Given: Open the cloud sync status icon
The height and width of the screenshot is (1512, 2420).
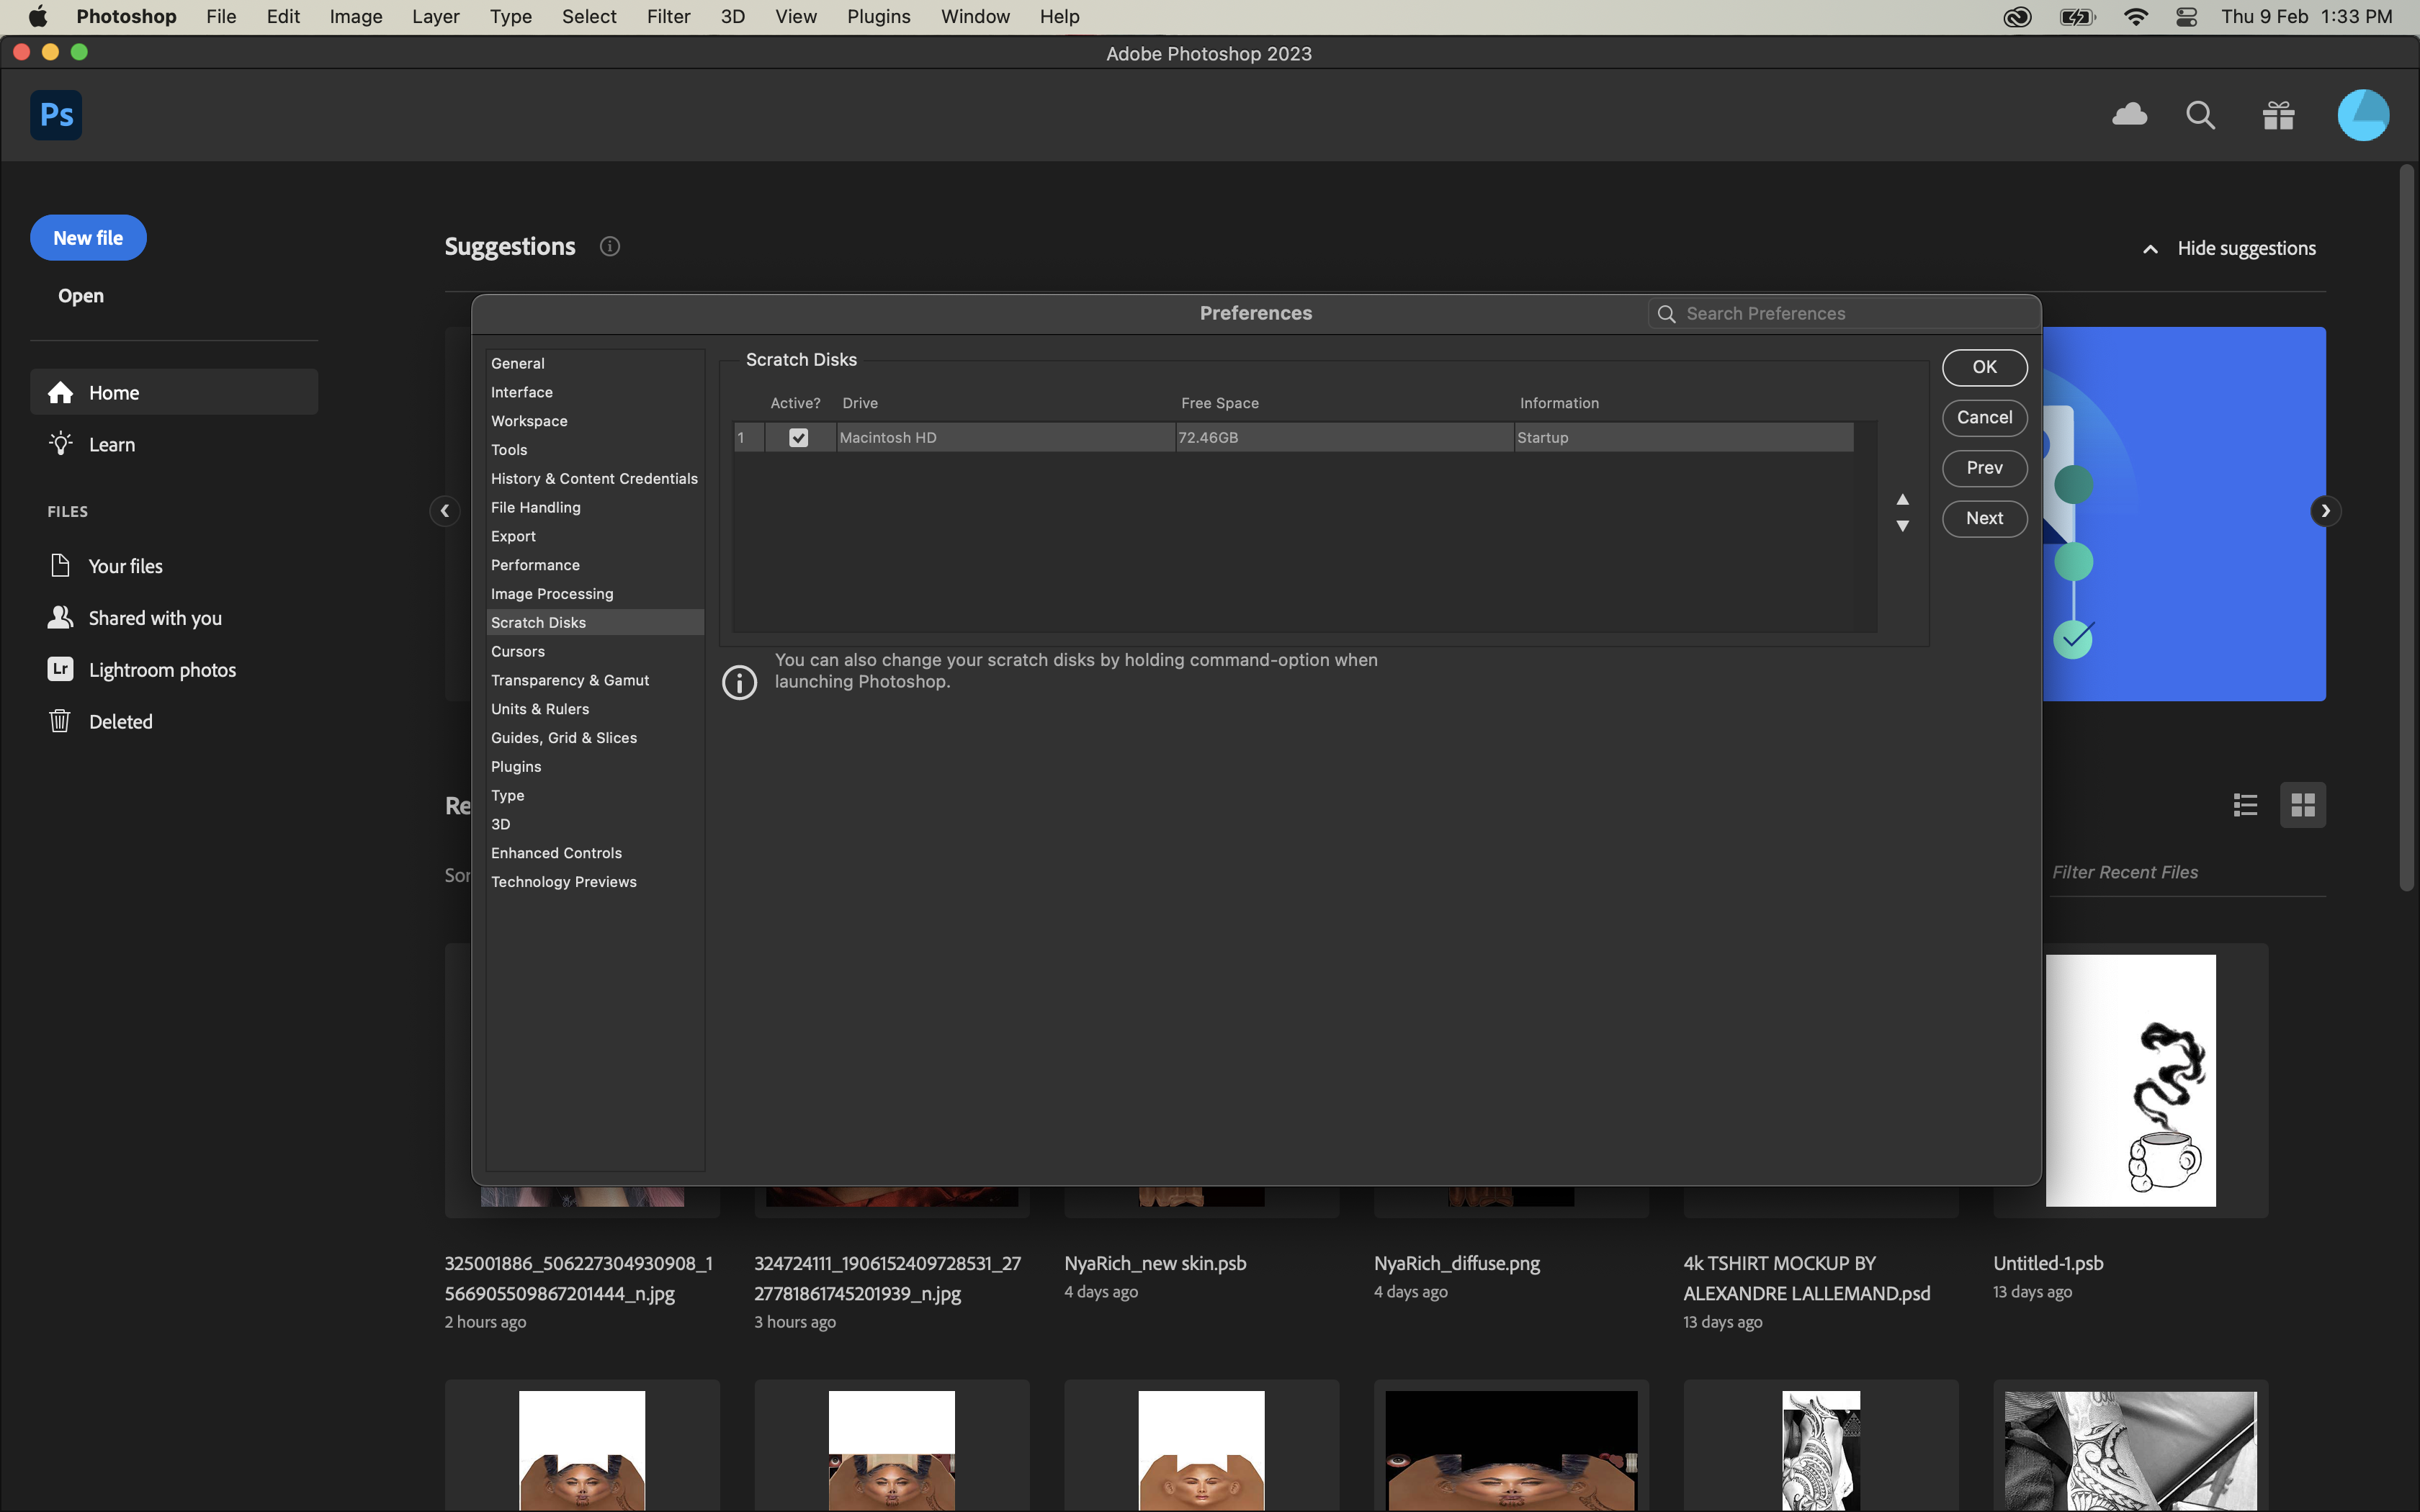Looking at the screenshot, I should coord(2129,115).
